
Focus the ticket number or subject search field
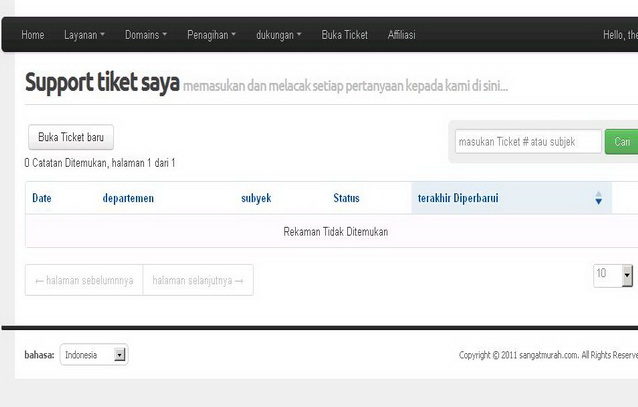tap(528, 142)
